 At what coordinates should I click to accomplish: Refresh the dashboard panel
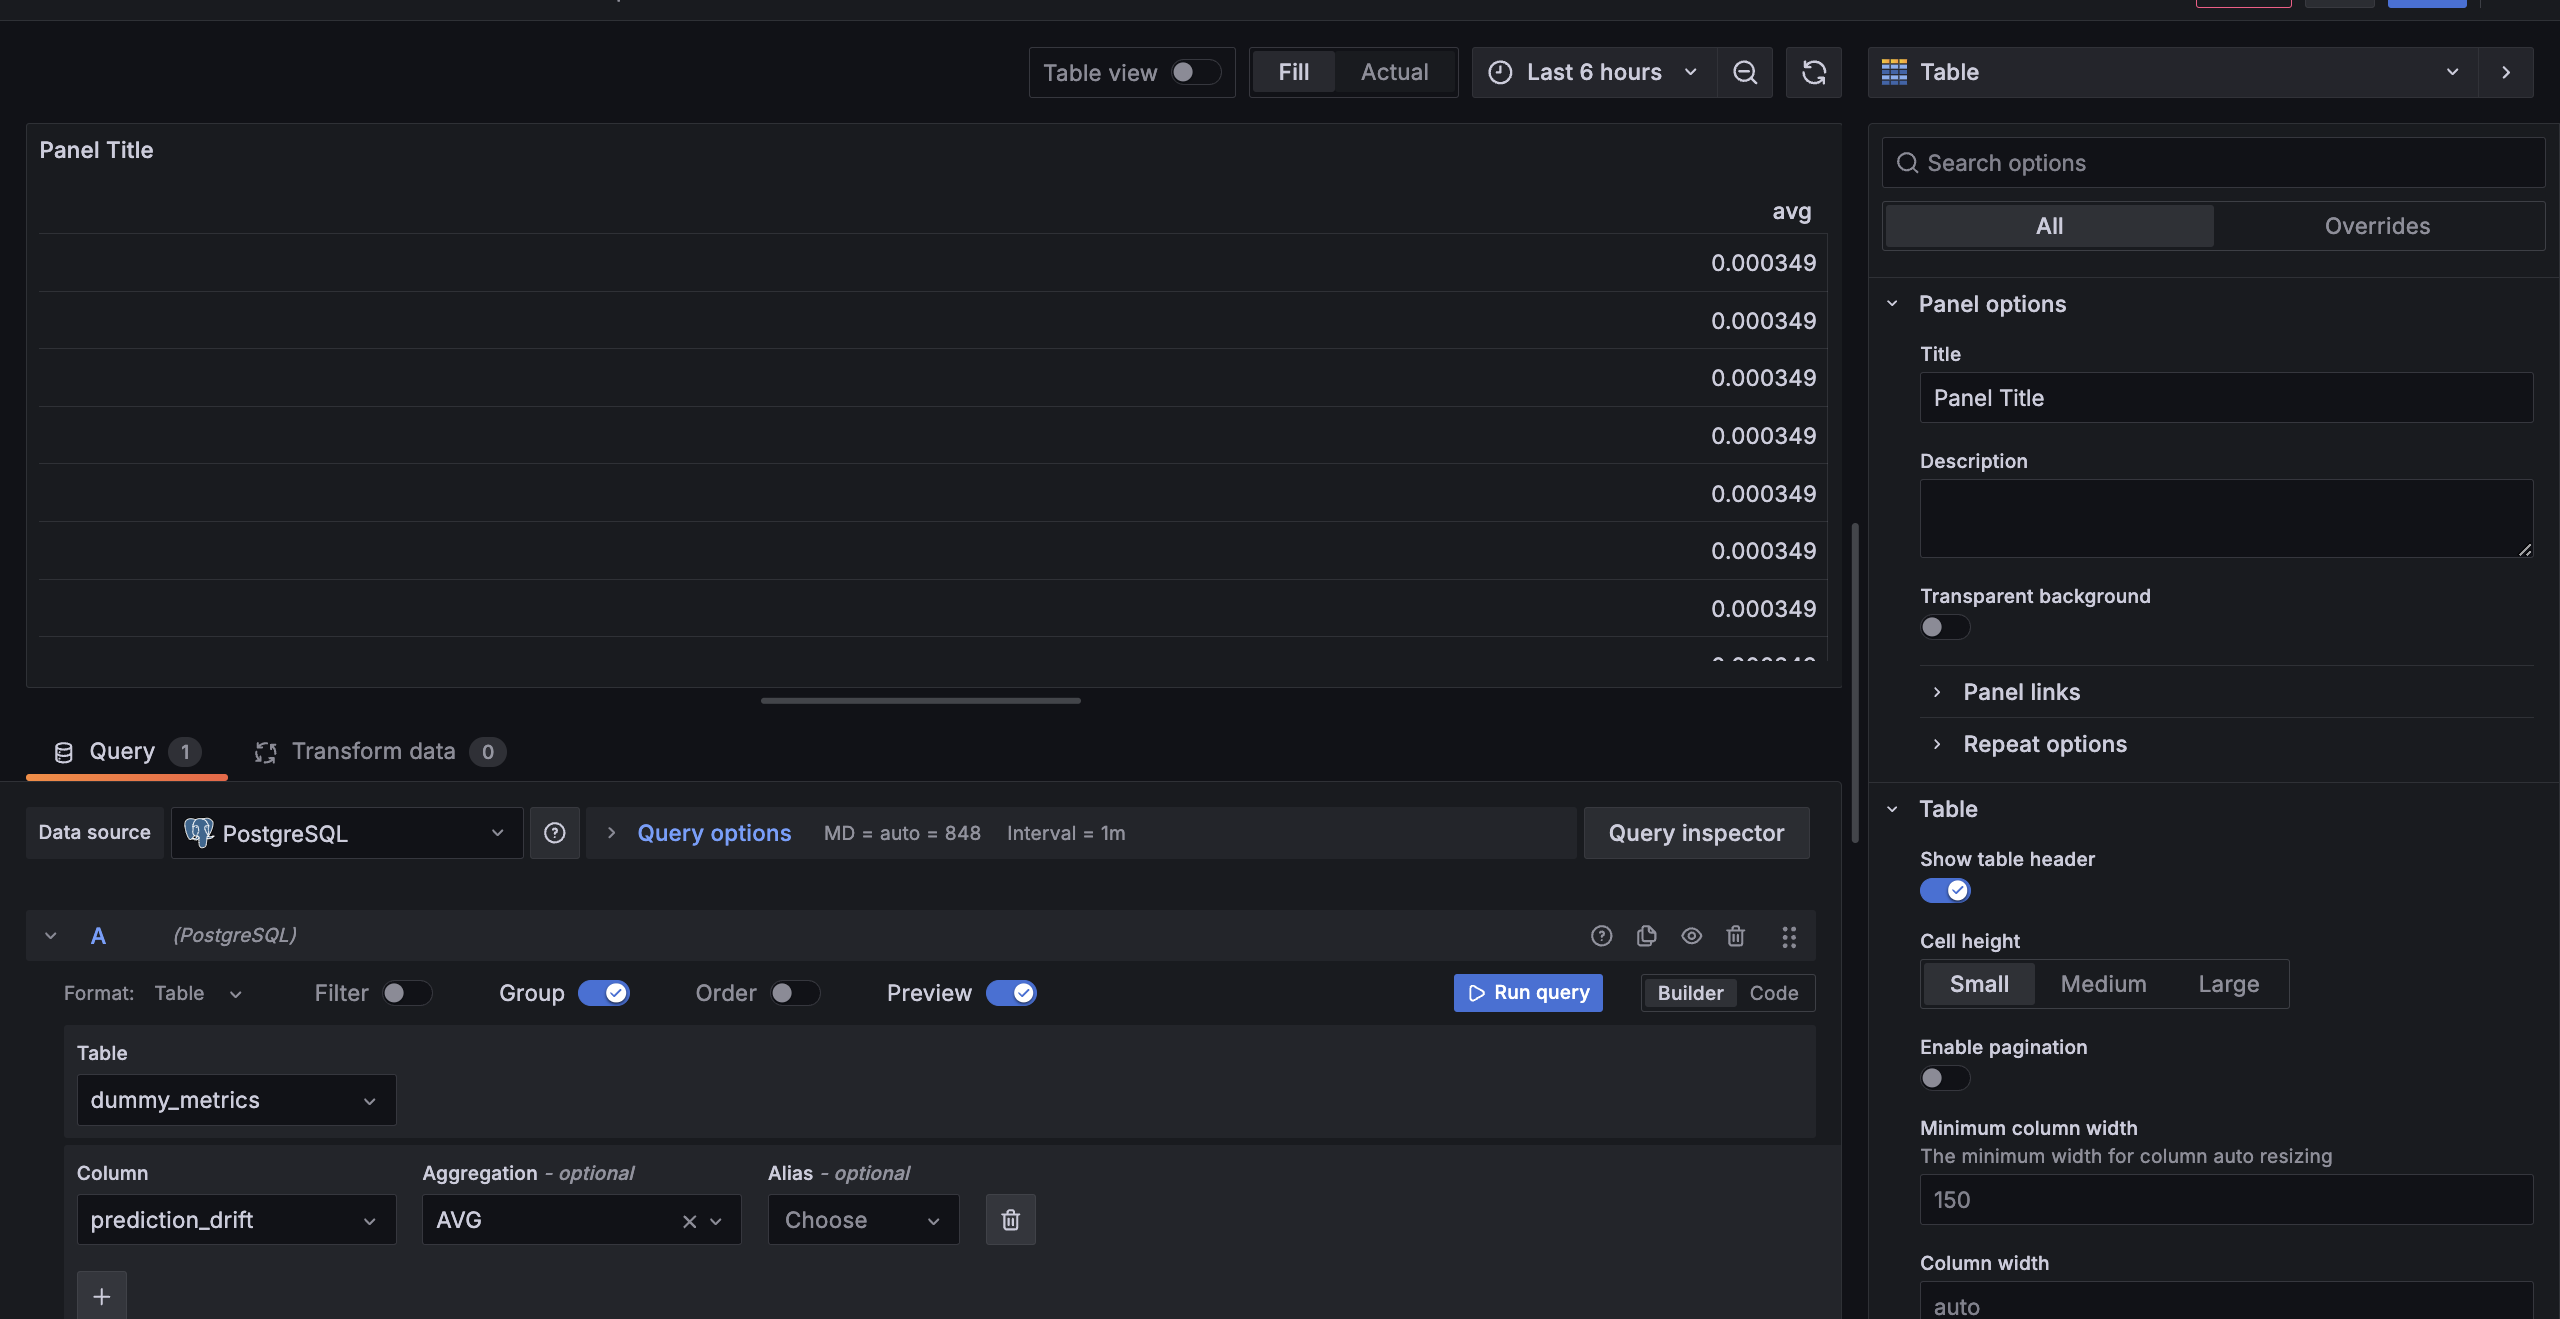coord(1813,72)
